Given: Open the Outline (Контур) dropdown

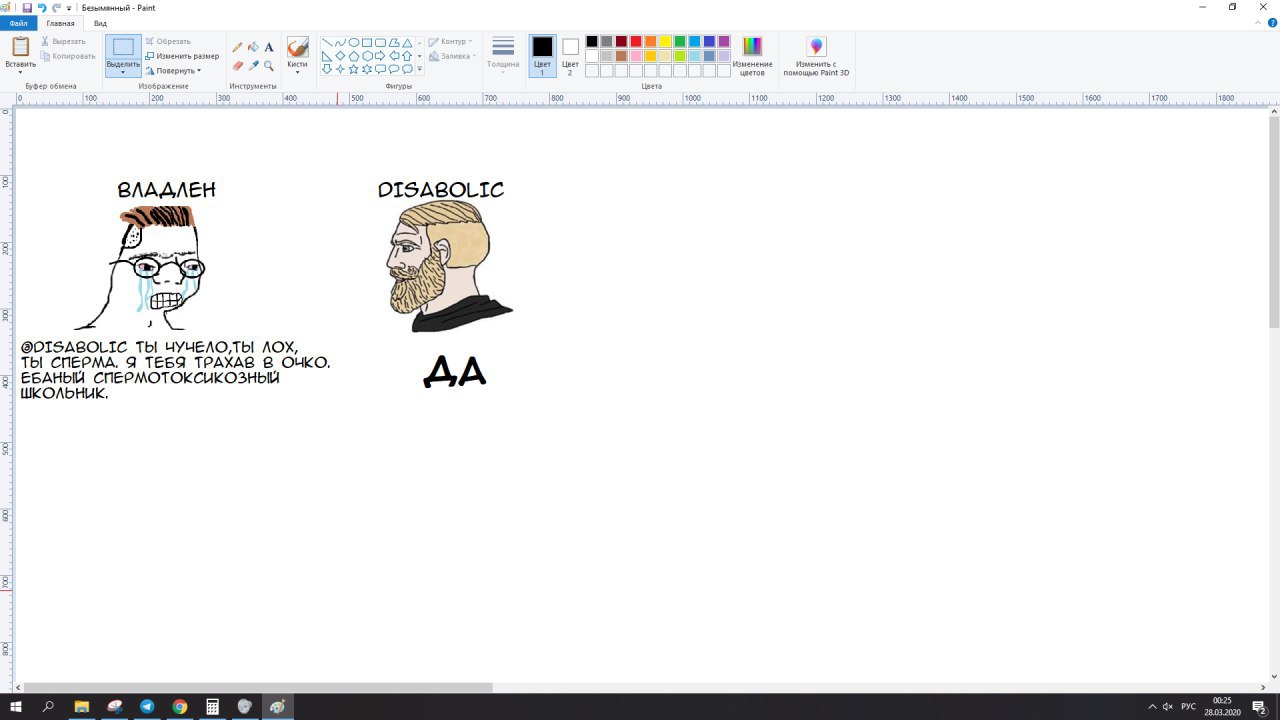Looking at the screenshot, I should pyautogui.click(x=449, y=41).
